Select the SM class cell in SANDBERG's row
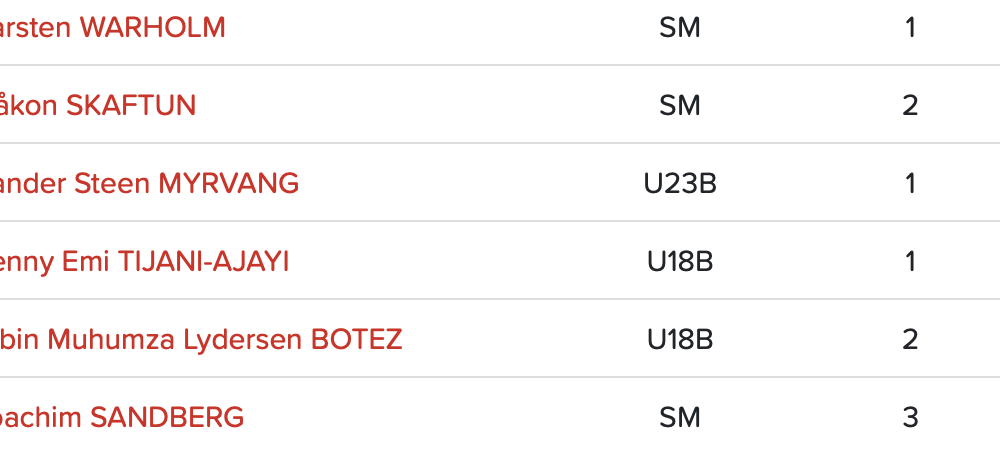 coord(680,418)
